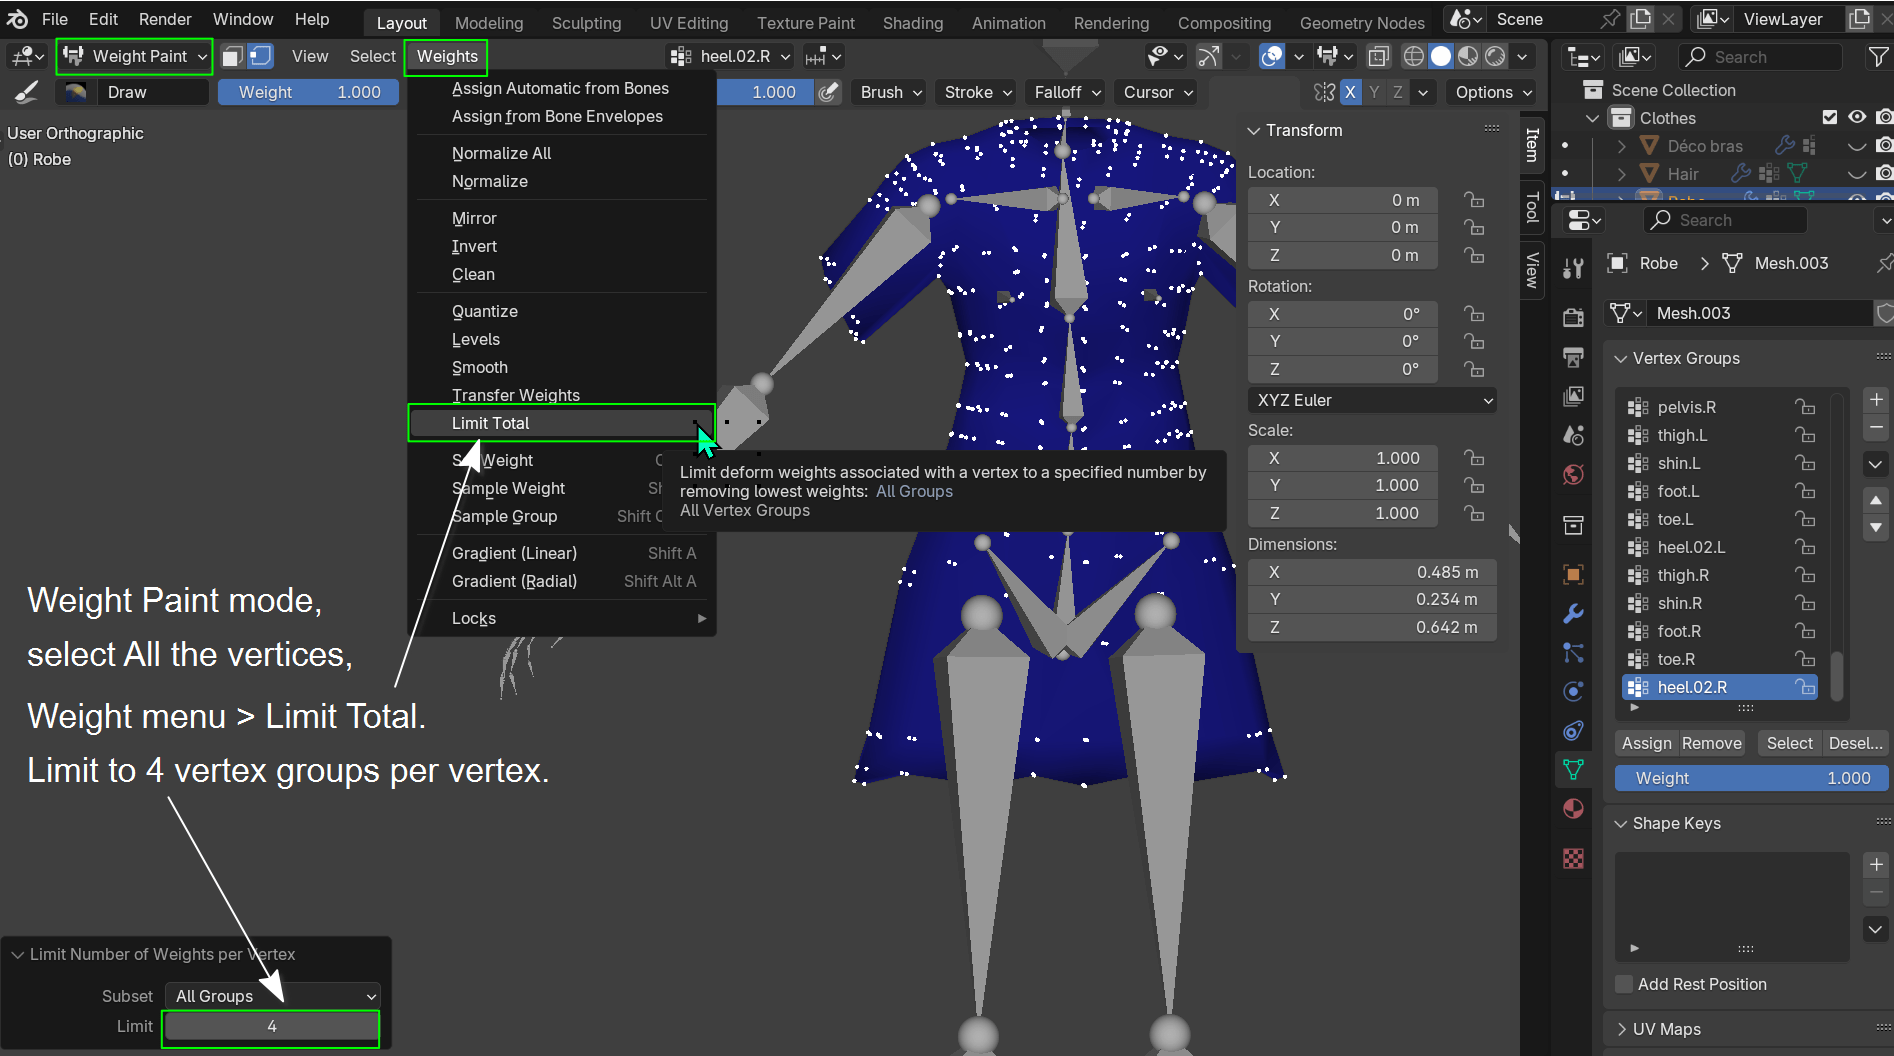The image size is (1894, 1056).
Task: Collapse the Vertex Groups panel
Action: 1621,358
